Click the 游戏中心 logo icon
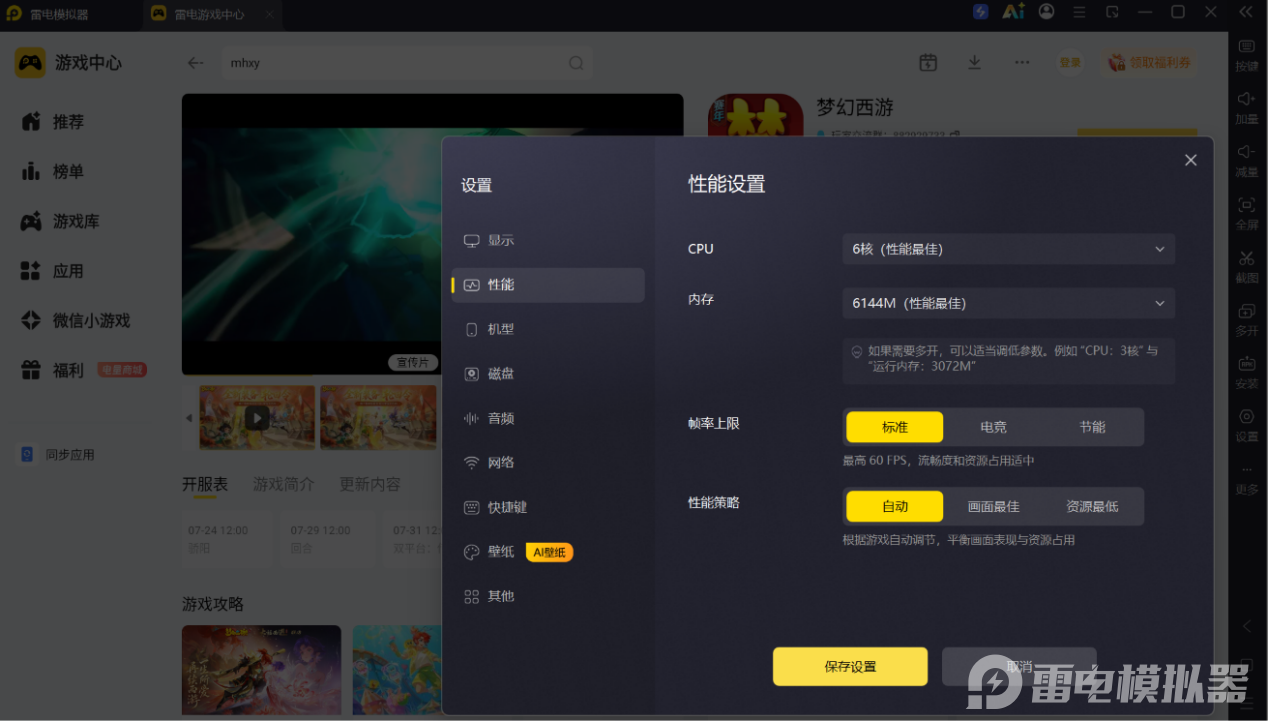This screenshot has width=1268, height=721. point(30,62)
